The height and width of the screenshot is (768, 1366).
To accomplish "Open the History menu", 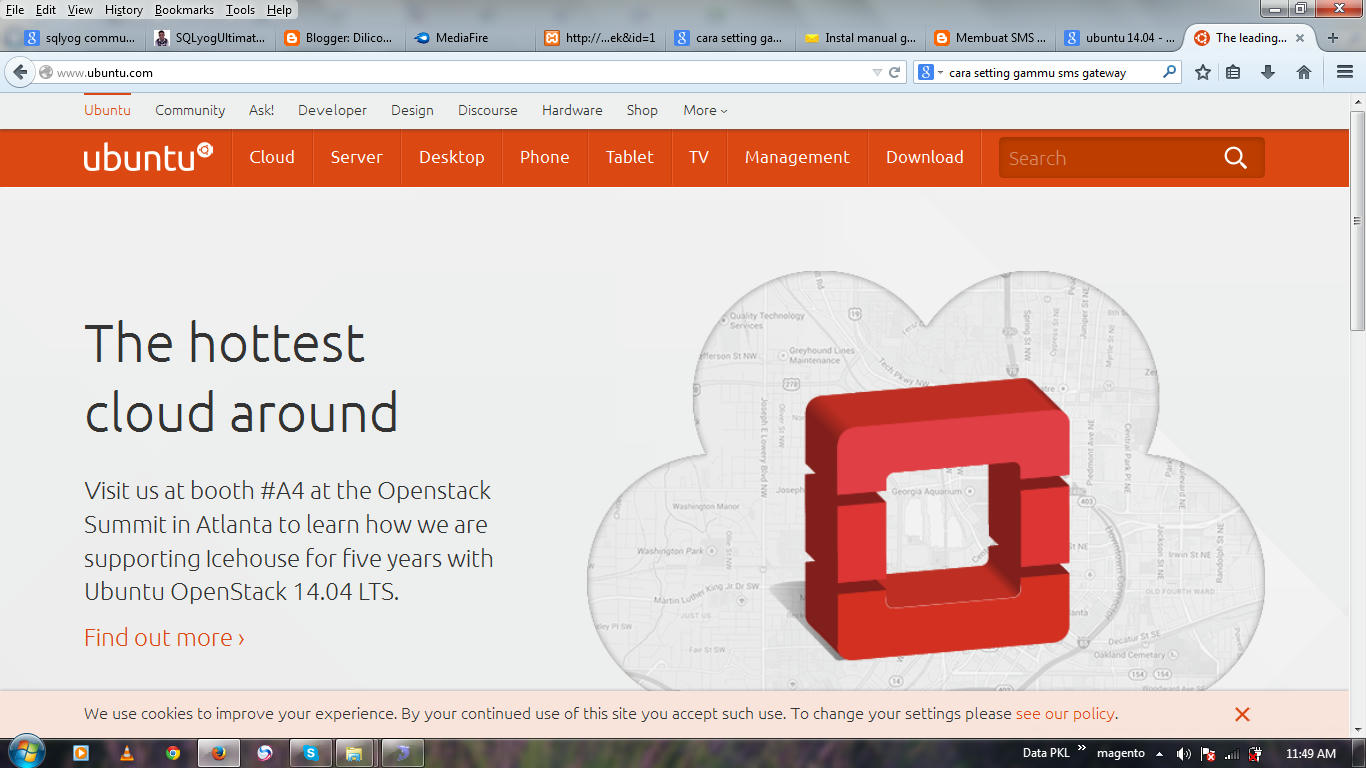I will [x=124, y=10].
